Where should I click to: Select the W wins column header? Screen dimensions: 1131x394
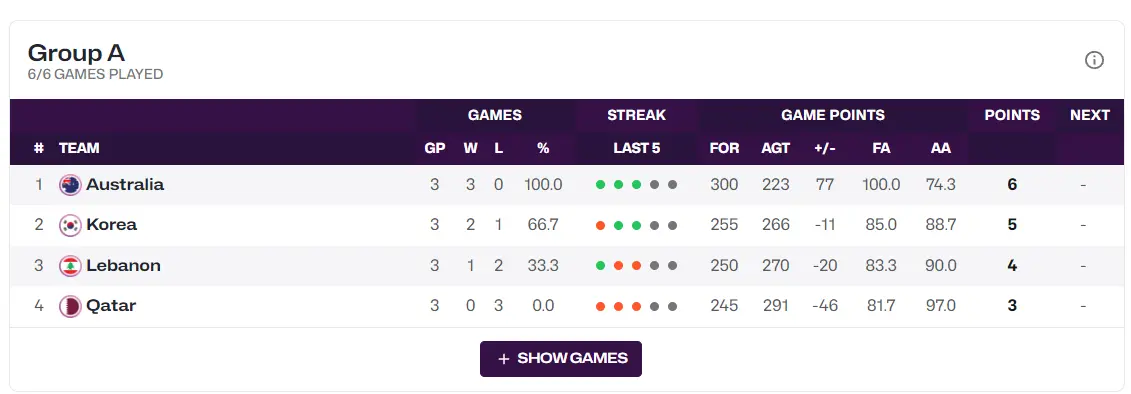coord(470,148)
